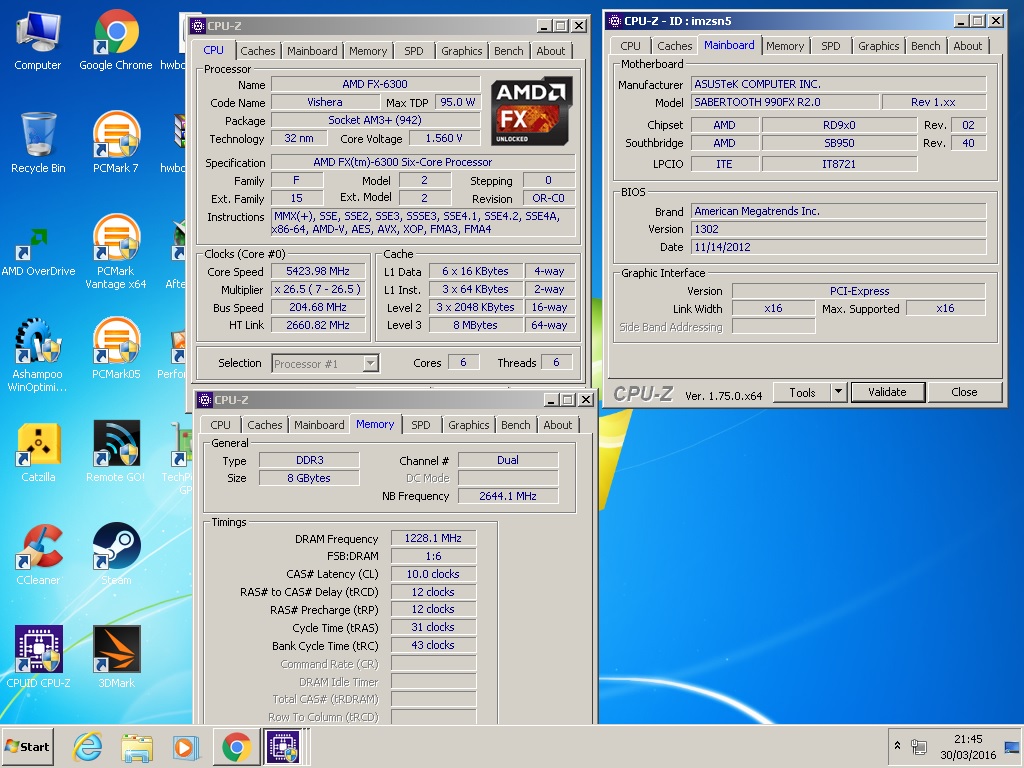Launch PCMark05 desktop shortcut
The image size is (1024, 768).
(116, 348)
